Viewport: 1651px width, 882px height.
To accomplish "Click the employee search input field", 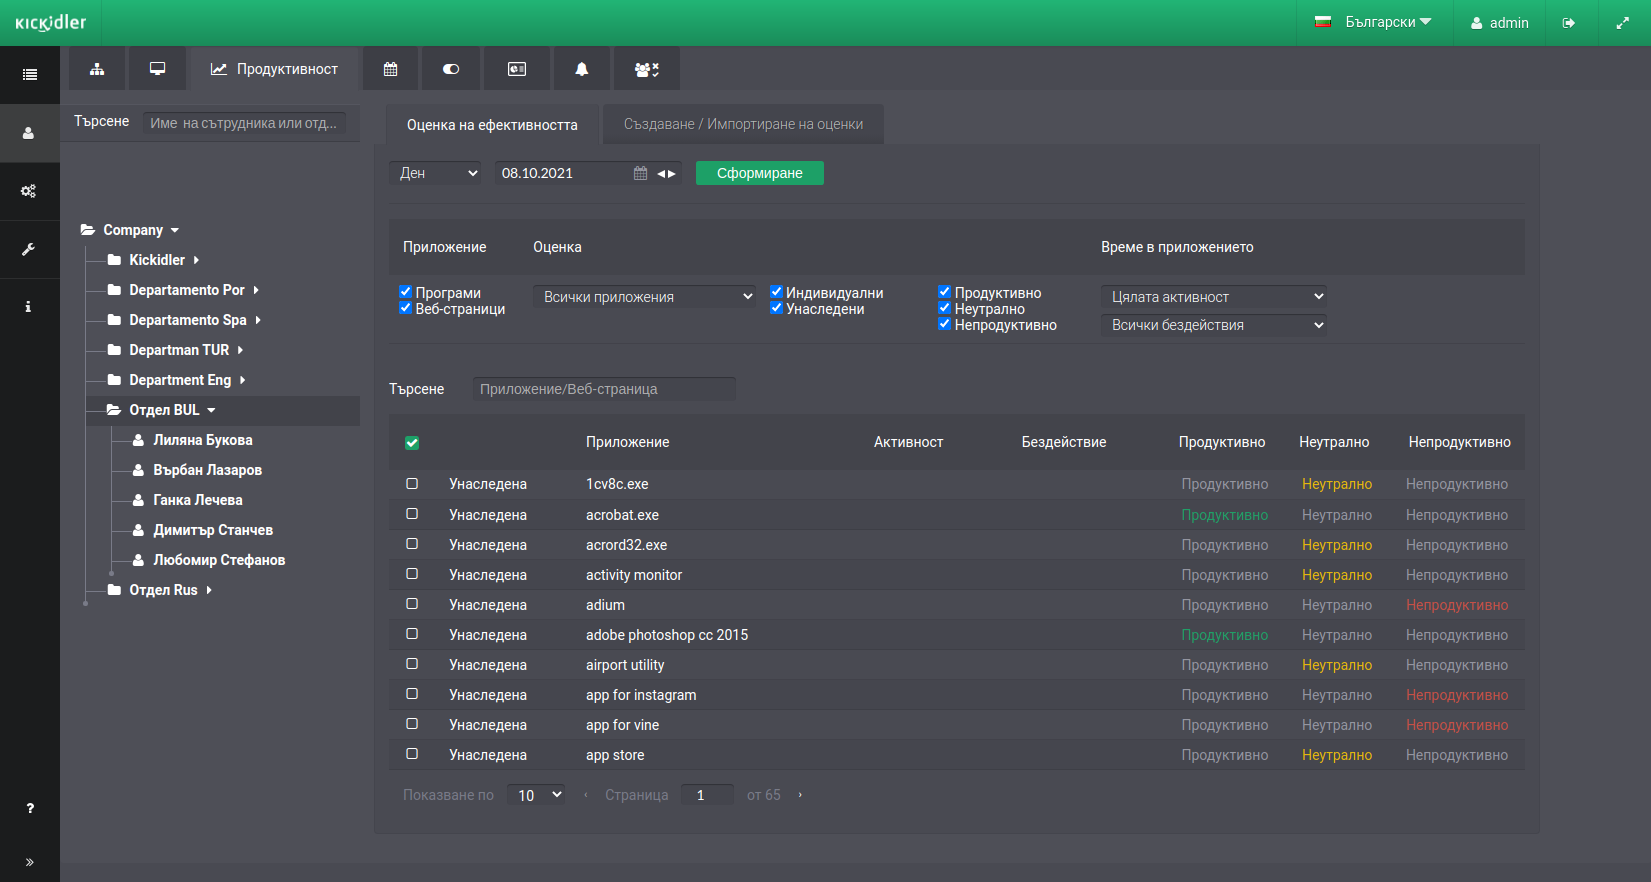I will 245,123.
